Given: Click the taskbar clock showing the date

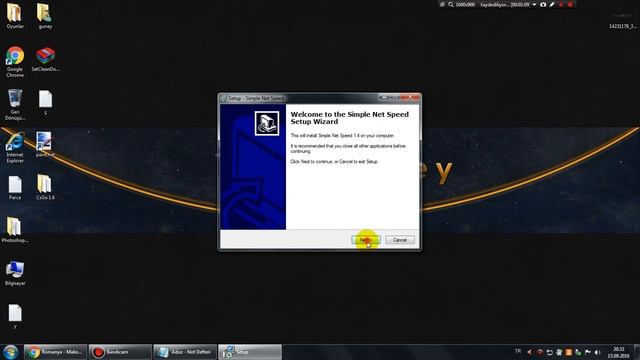Looking at the screenshot, I should coord(619,352).
